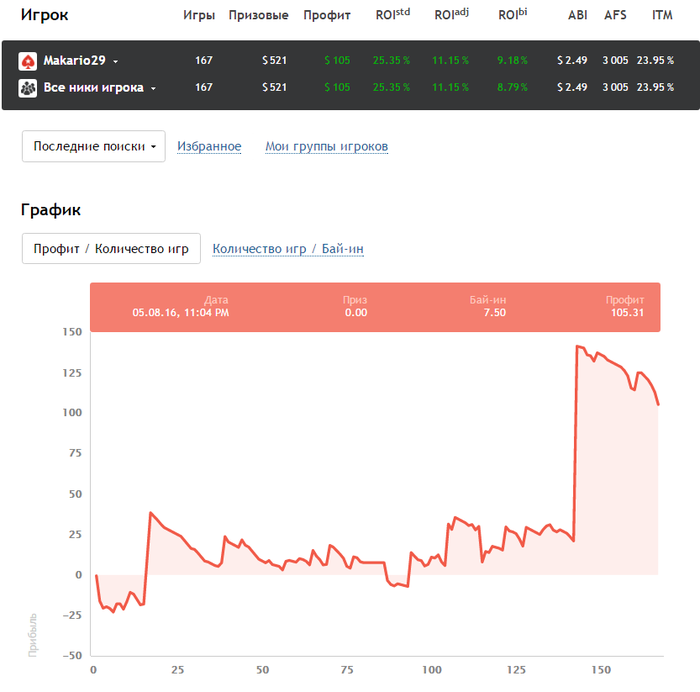700x692 pixels.
Task: Open the 'Последние поиски' dropdown
Action: point(94,146)
